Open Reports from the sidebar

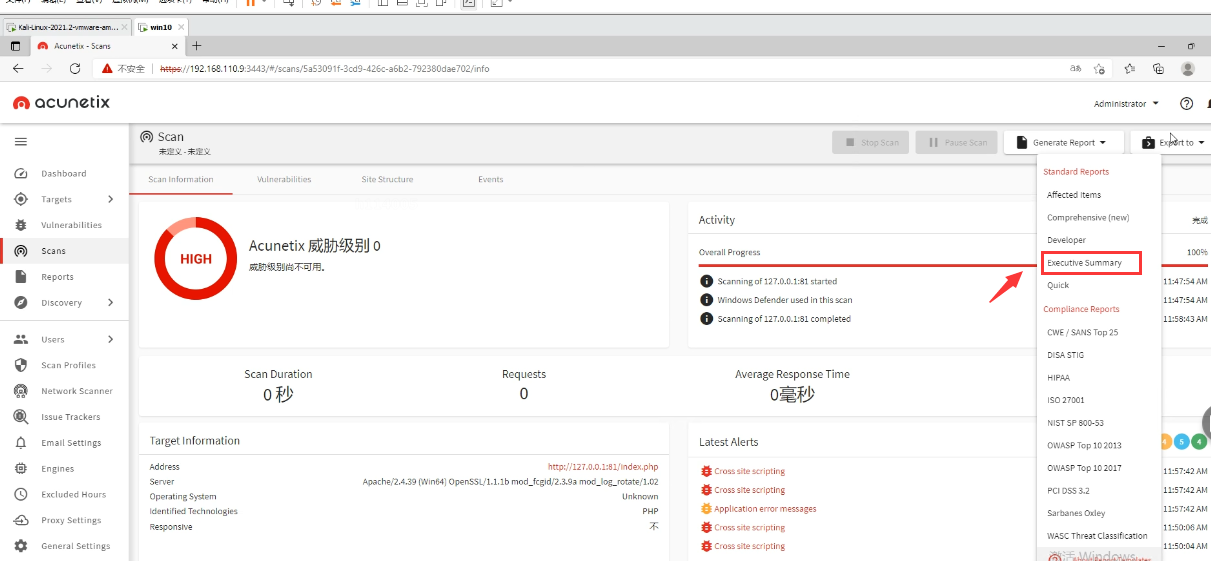point(57,277)
